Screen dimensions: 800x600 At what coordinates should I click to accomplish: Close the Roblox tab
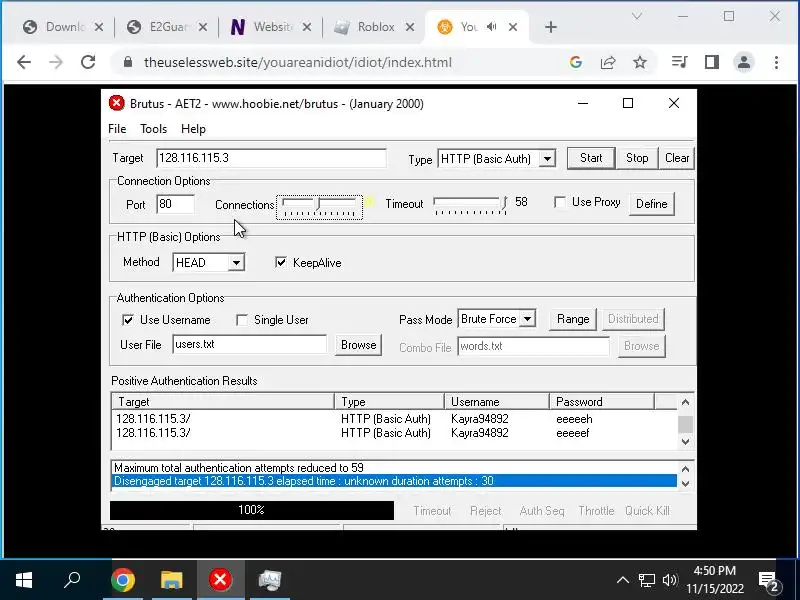tap(410, 27)
